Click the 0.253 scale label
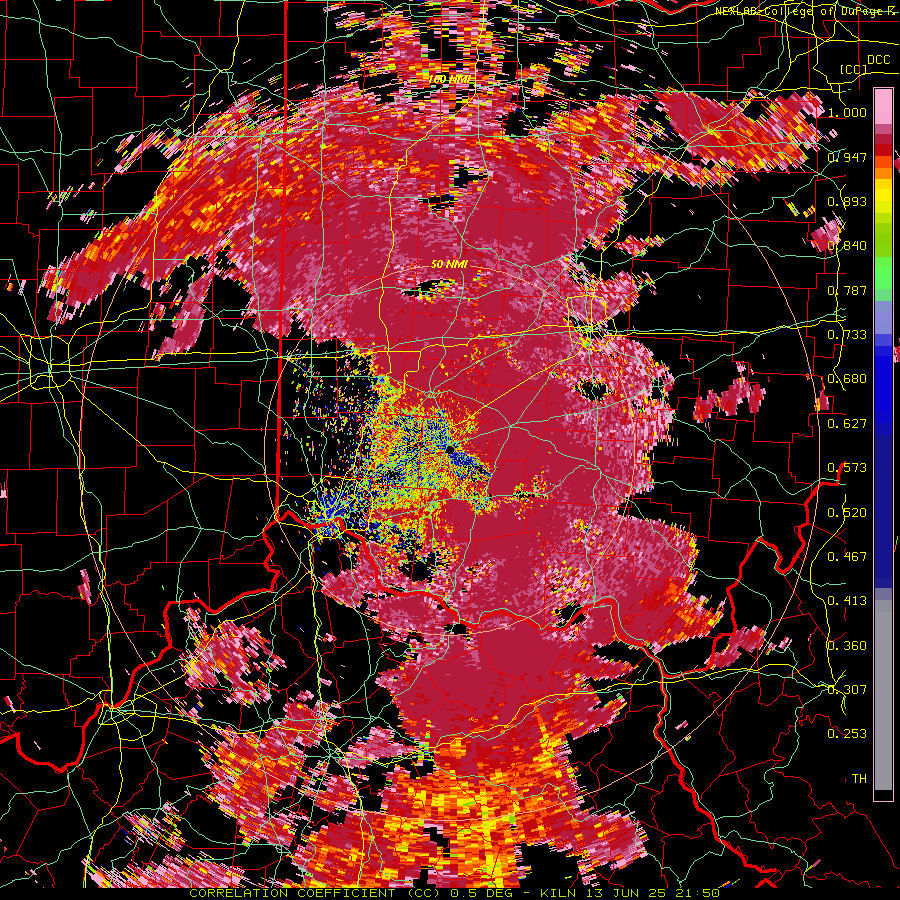 pos(847,734)
